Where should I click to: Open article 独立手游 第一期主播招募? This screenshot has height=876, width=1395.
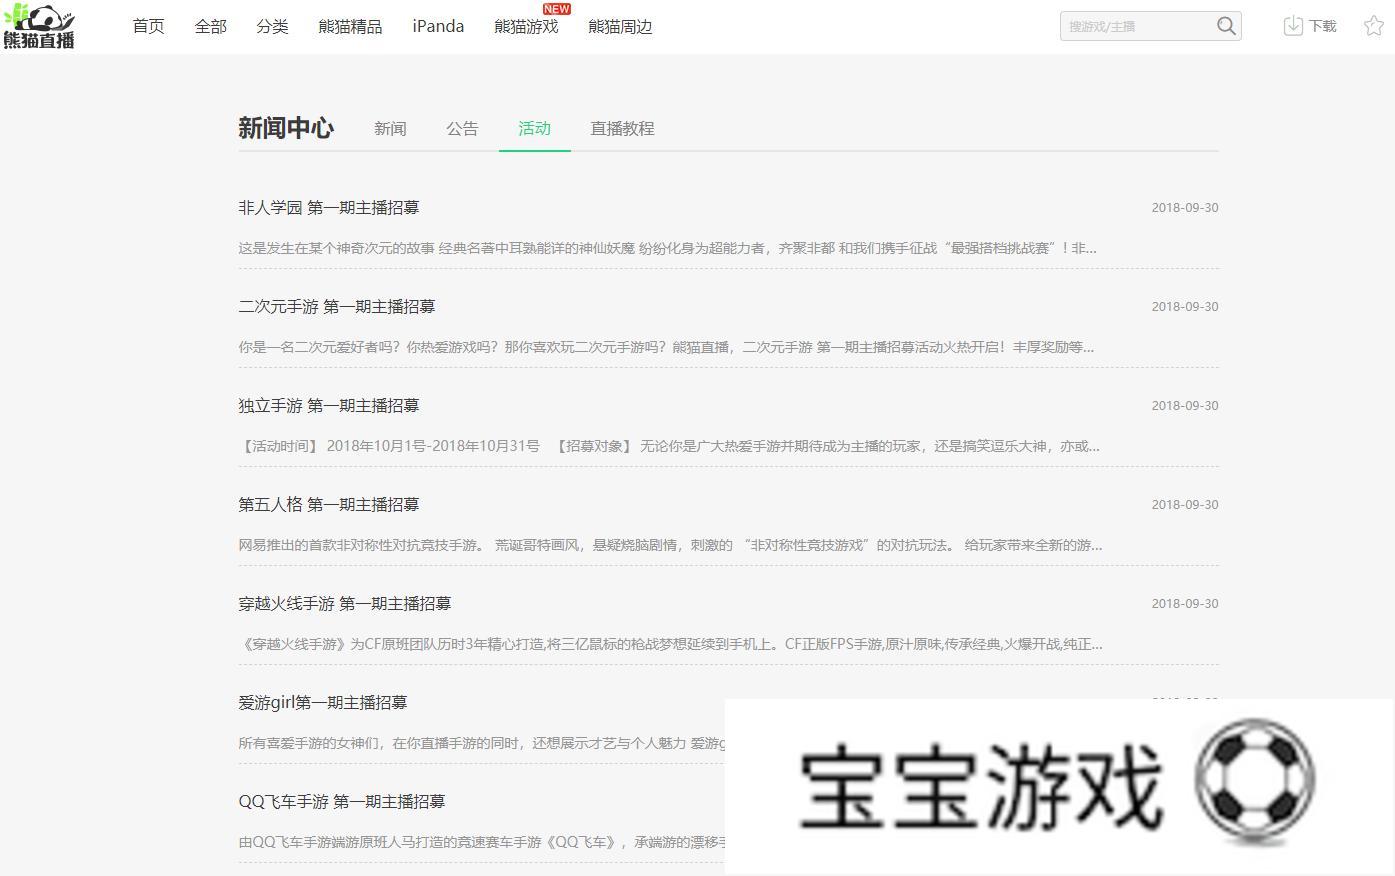[328, 406]
